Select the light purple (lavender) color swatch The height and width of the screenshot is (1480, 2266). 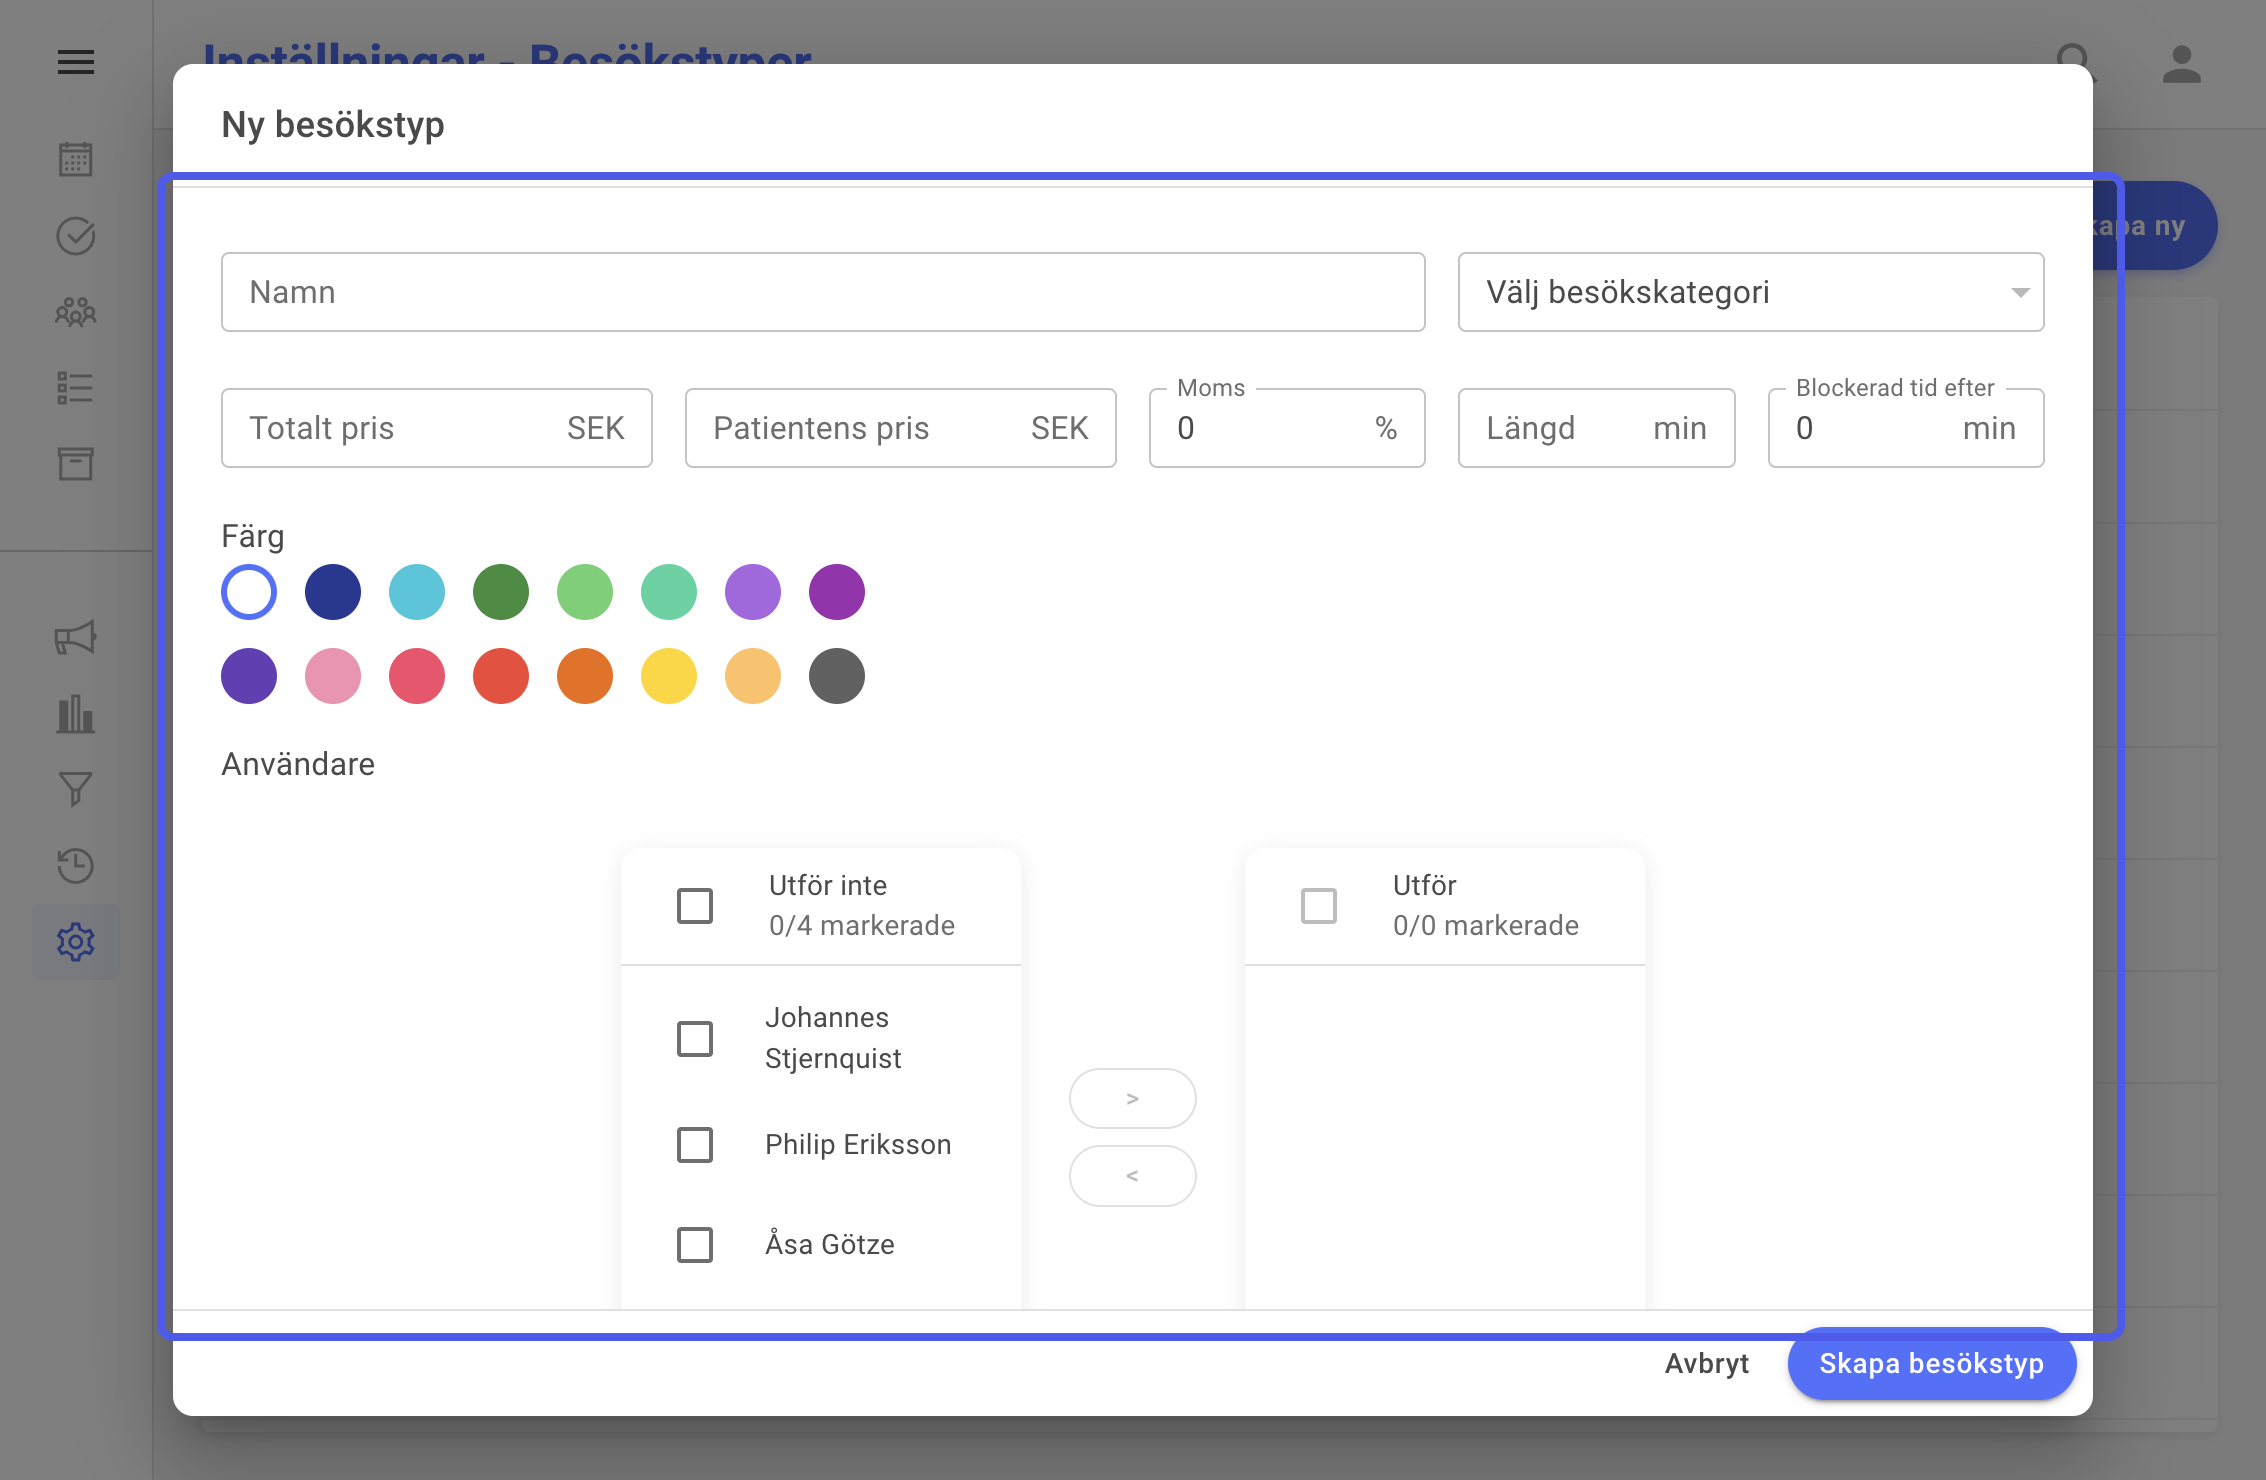coord(753,592)
